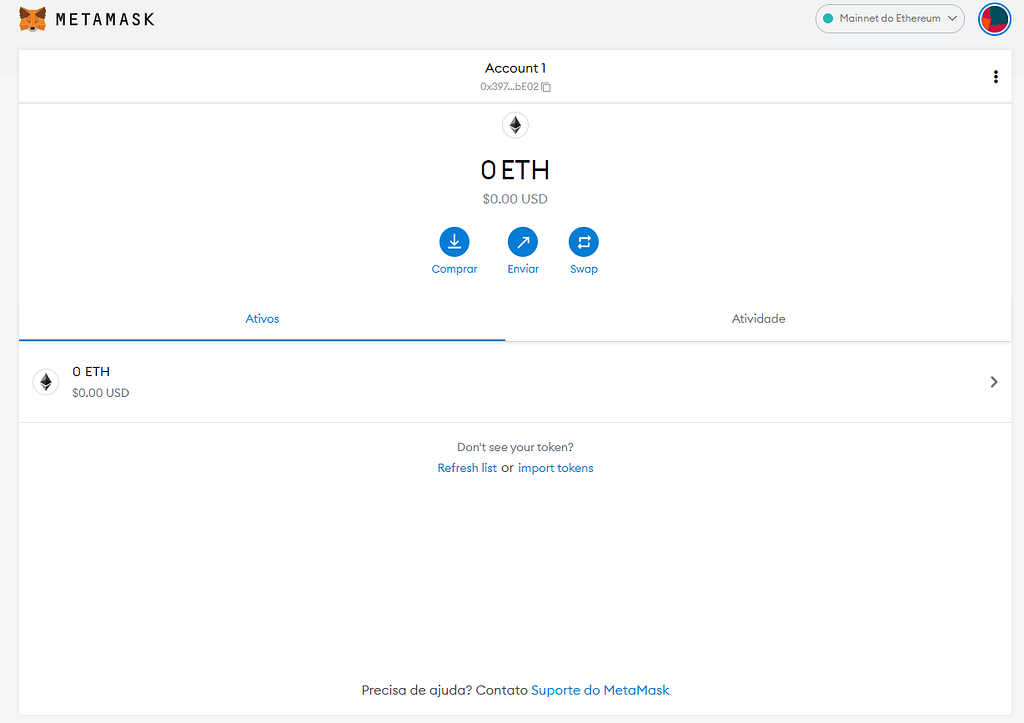The height and width of the screenshot is (723, 1024).
Task: Click the import tokens link
Action: (556, 468)
